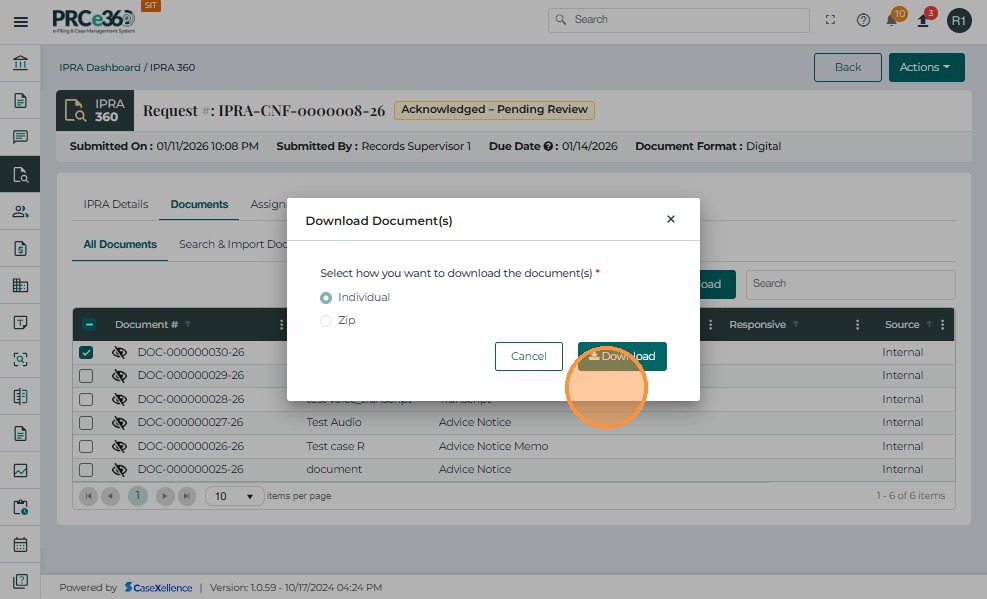
Task: Click the Download button in dialog
Action: [622, 356]
